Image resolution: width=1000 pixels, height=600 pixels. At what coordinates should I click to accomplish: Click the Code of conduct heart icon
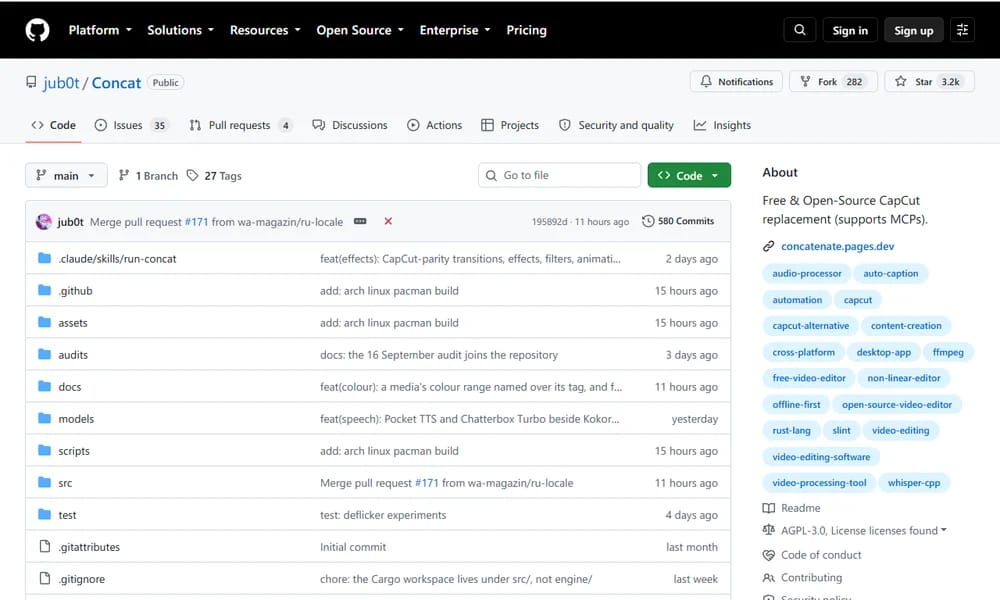(768, 555)
